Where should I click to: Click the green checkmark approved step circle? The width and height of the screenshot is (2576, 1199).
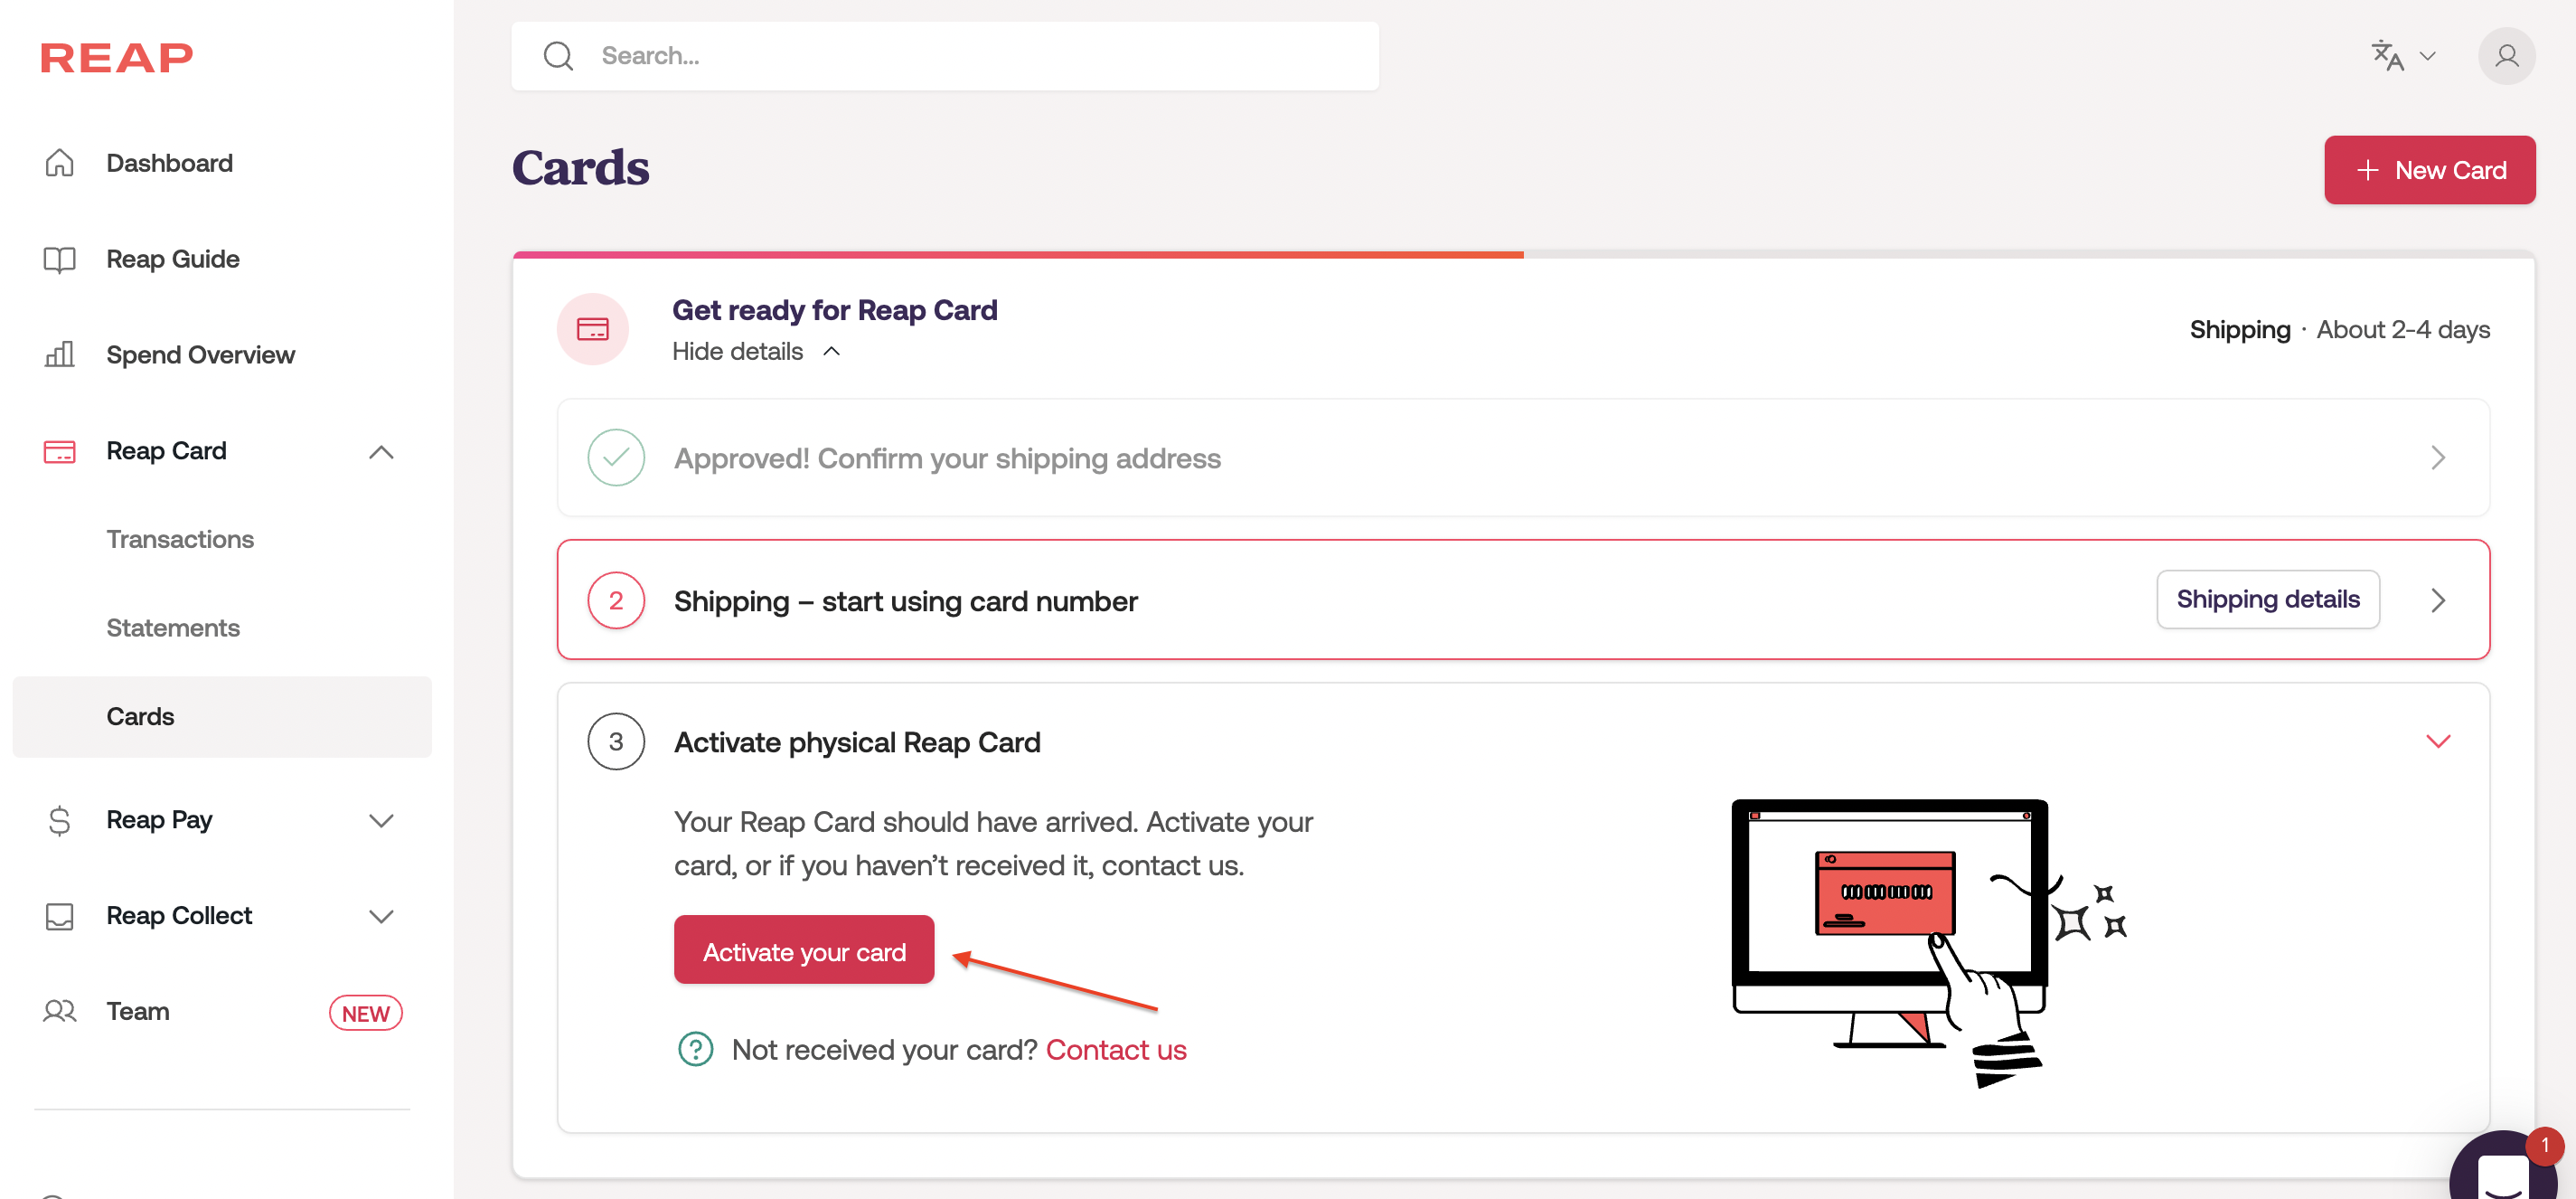[616, 458]
